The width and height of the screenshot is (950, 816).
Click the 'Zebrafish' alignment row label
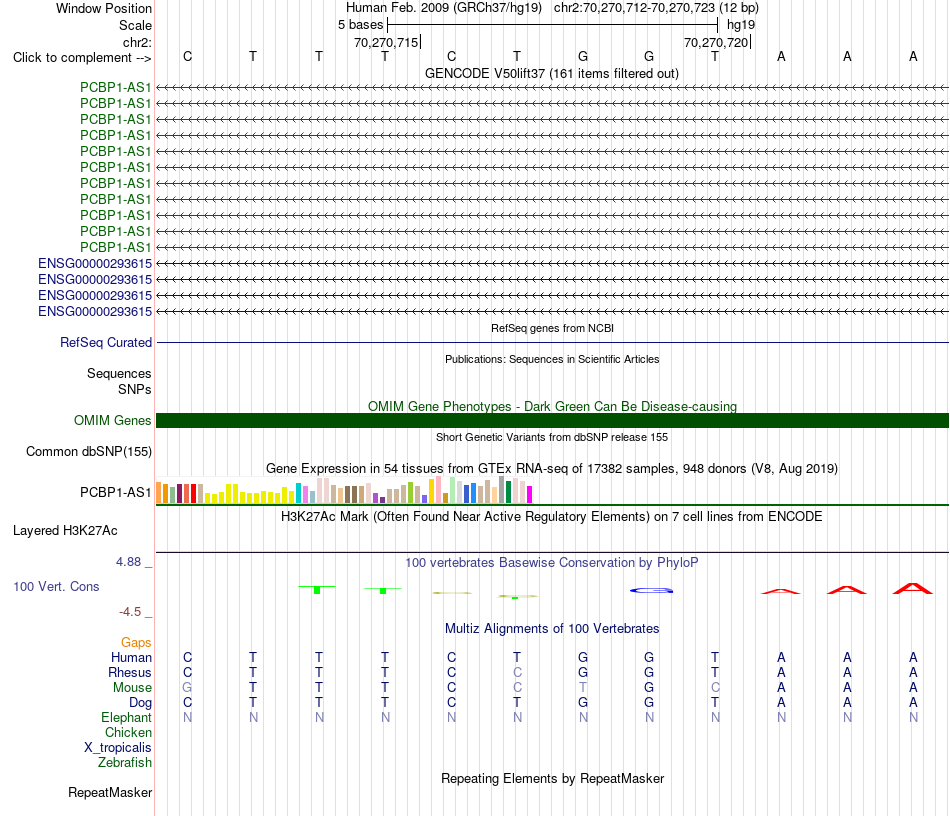point(125,762)
